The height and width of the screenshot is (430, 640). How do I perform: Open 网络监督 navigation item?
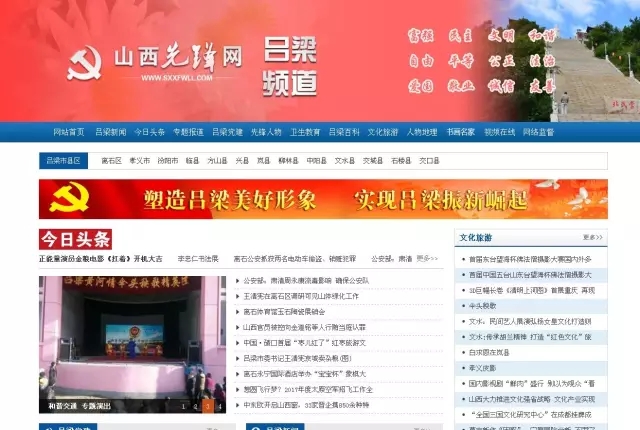coord(538,132)
